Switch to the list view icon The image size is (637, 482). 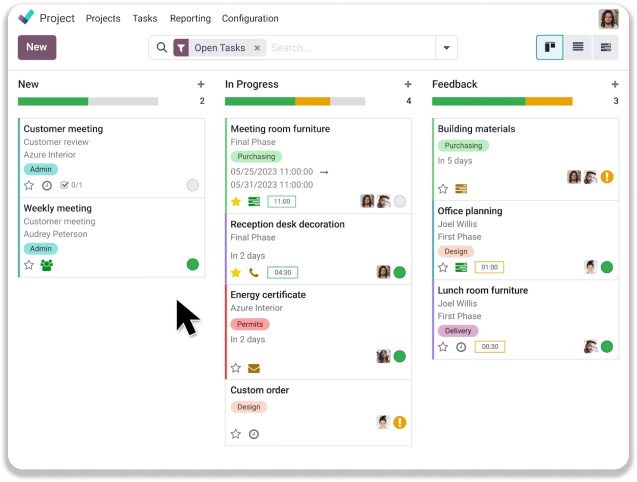point(577,47)
